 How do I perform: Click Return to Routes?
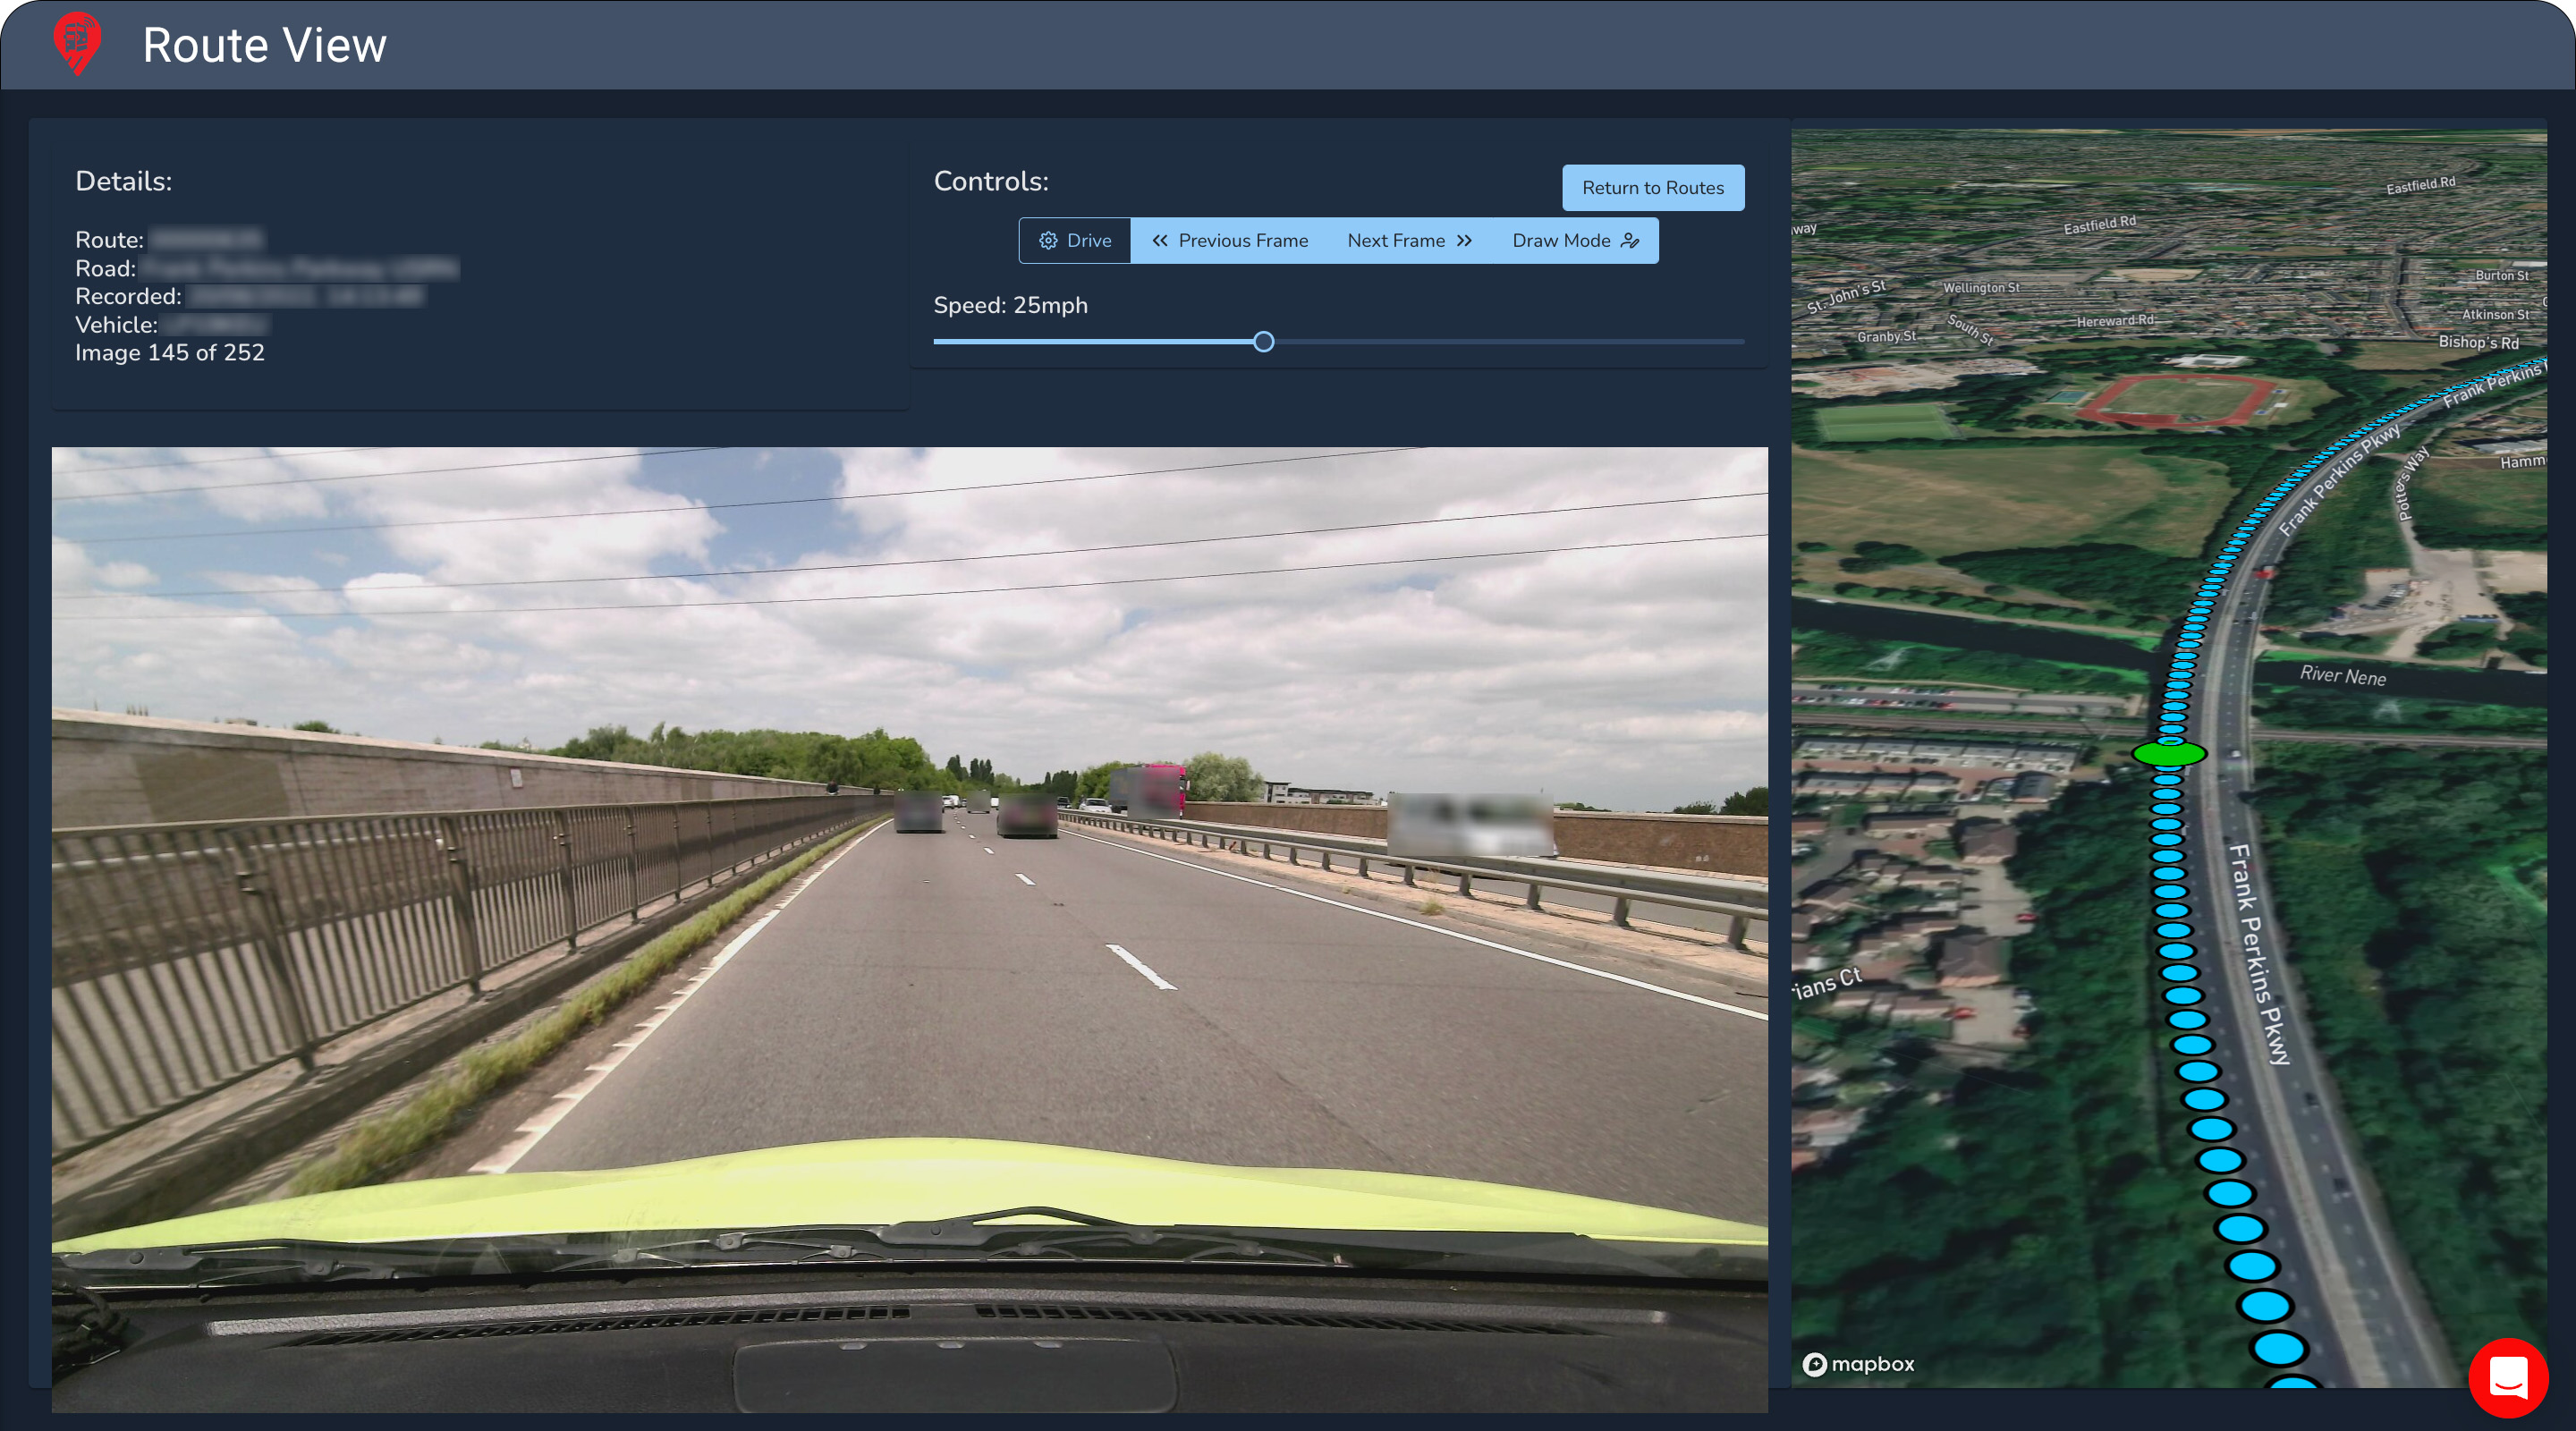pos(1653,187)
